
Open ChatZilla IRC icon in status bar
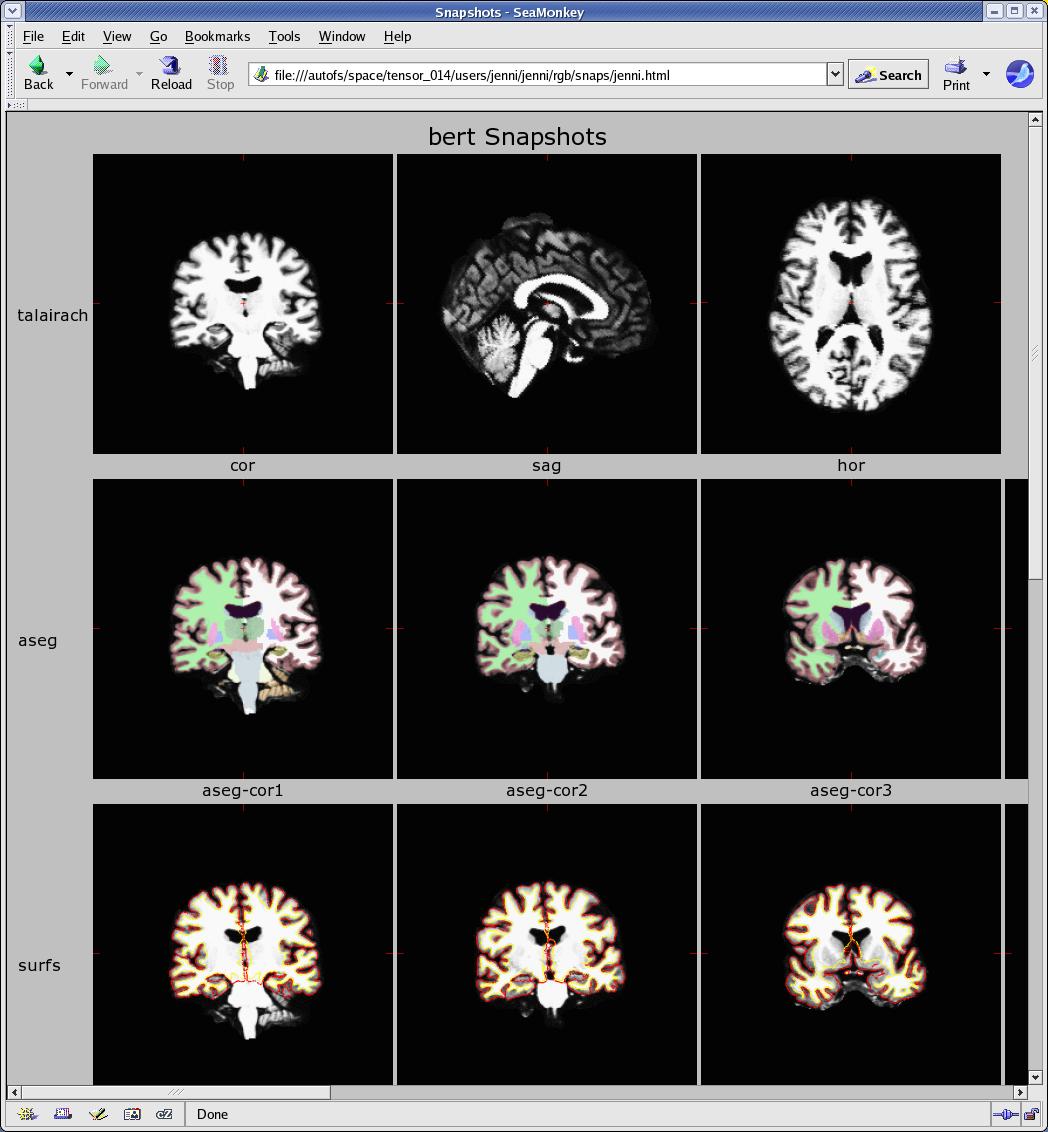pos(165,1114)
